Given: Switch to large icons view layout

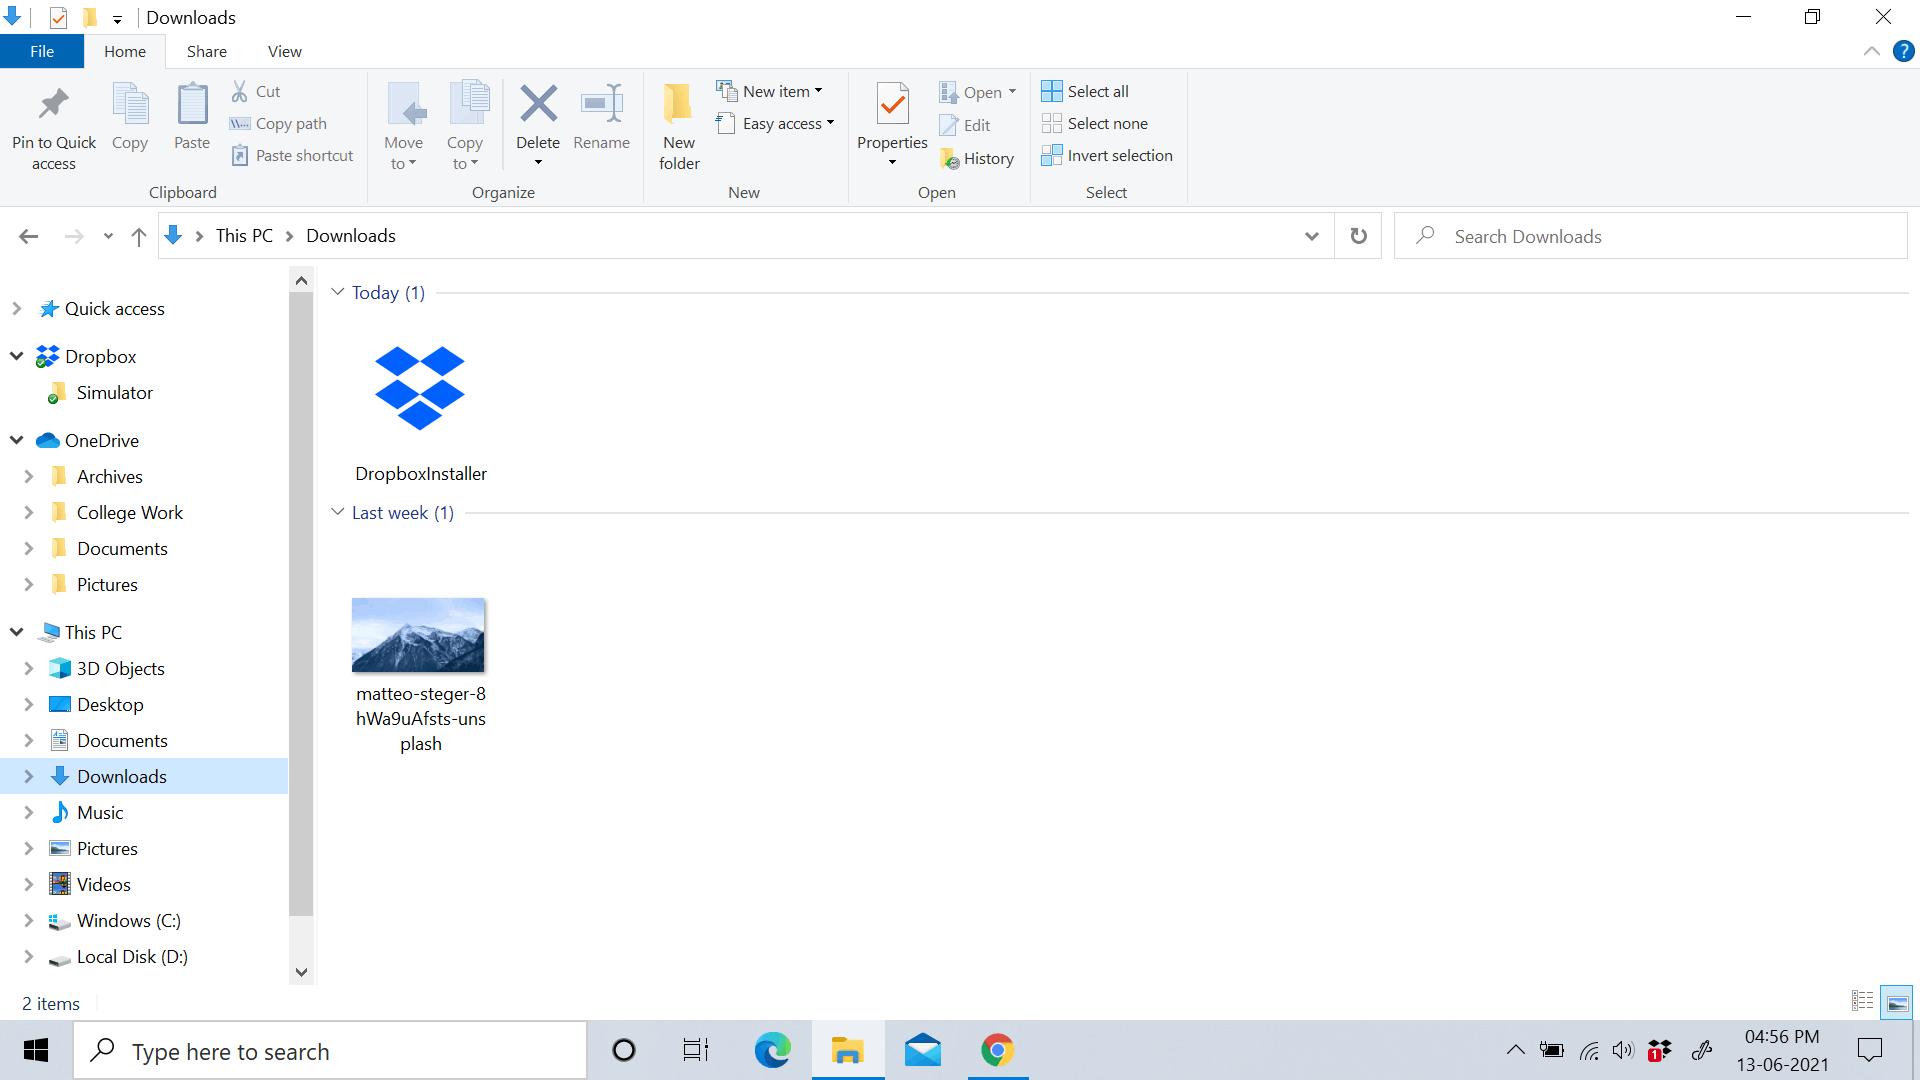Looking at the screenshot, I should pyautogui.click(x=1897, y=1002).
